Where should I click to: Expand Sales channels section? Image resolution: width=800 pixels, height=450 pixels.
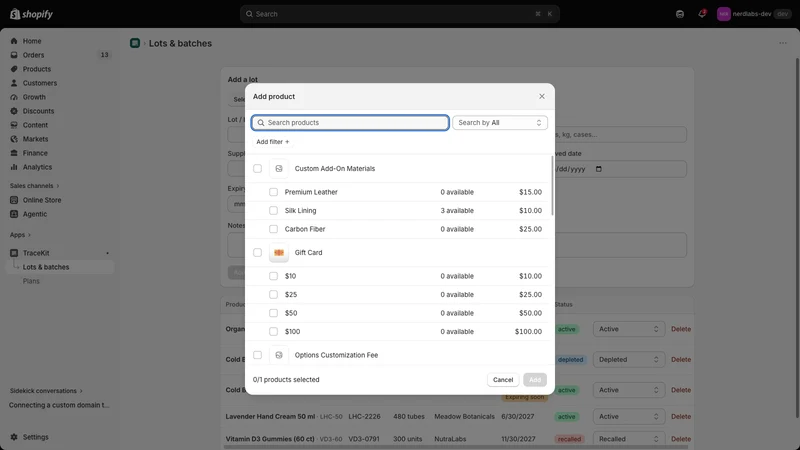(34, 186)
